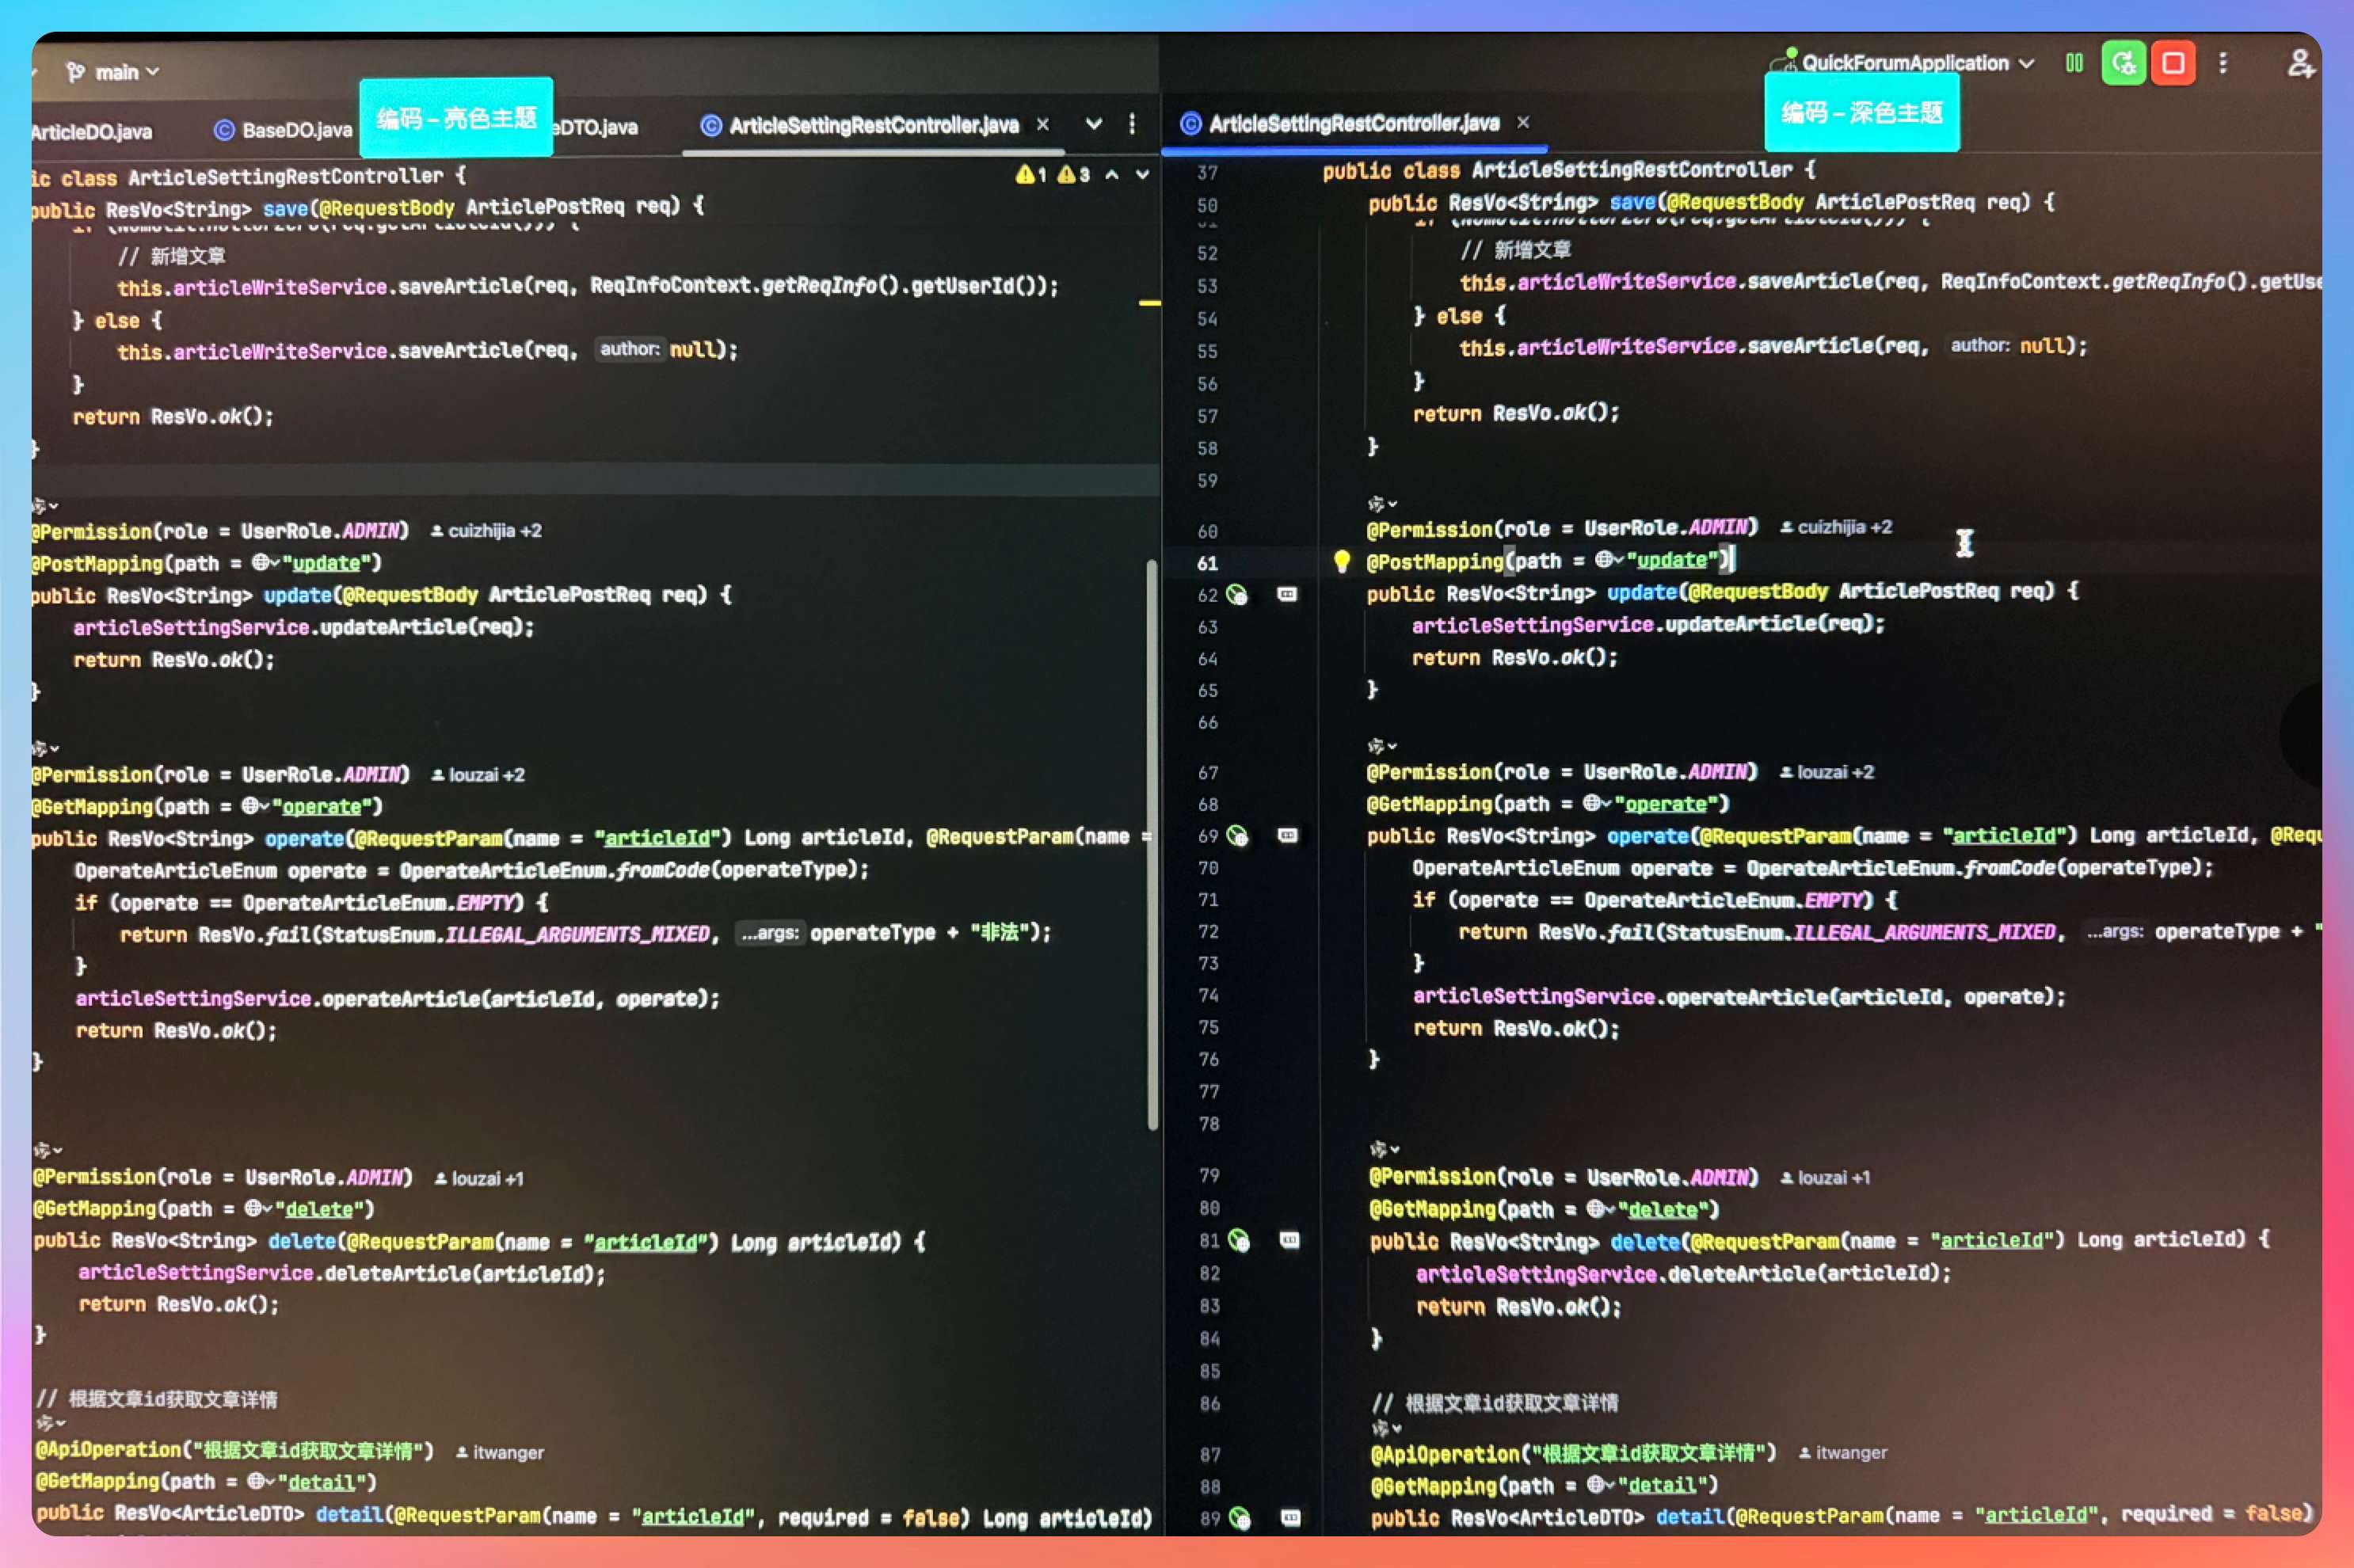Switch to the ArticleDO.java tab
Image resolution: width=2354 pixels, height=1568 pixels.
tap(92, 132)
